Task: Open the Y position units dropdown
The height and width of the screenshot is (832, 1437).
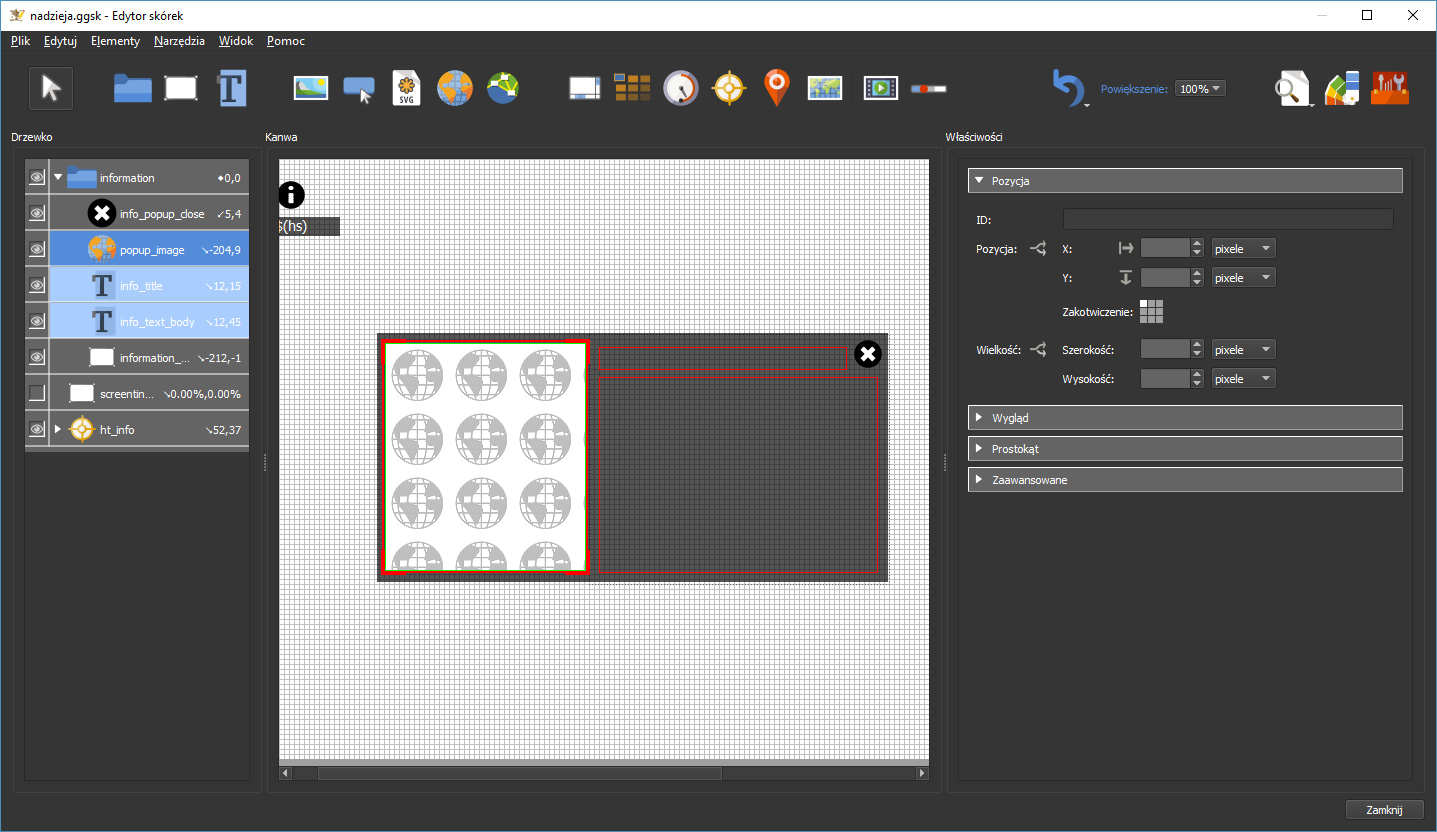Action: click(1243, 278)
